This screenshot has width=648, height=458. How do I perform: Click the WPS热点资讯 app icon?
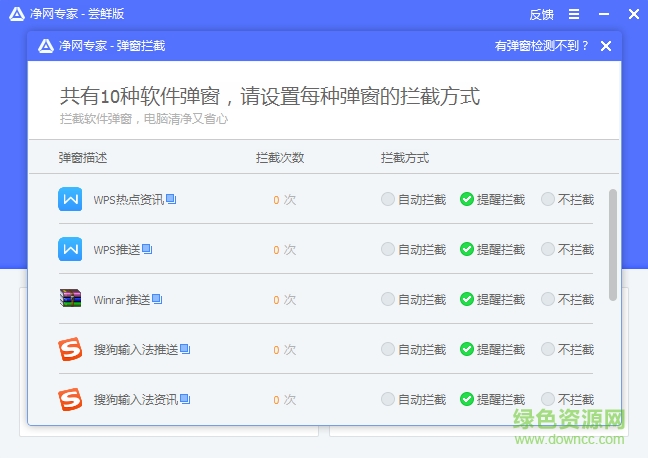coord(70,199)
